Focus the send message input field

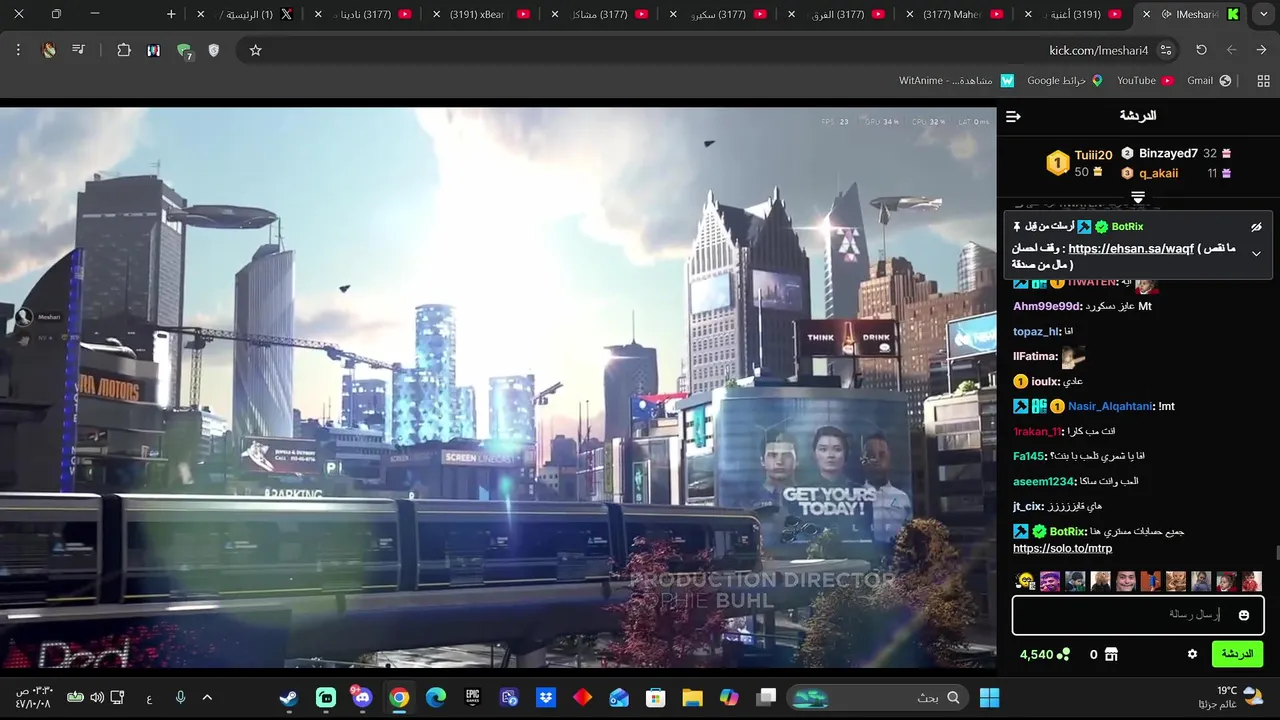pos(1137,615)
